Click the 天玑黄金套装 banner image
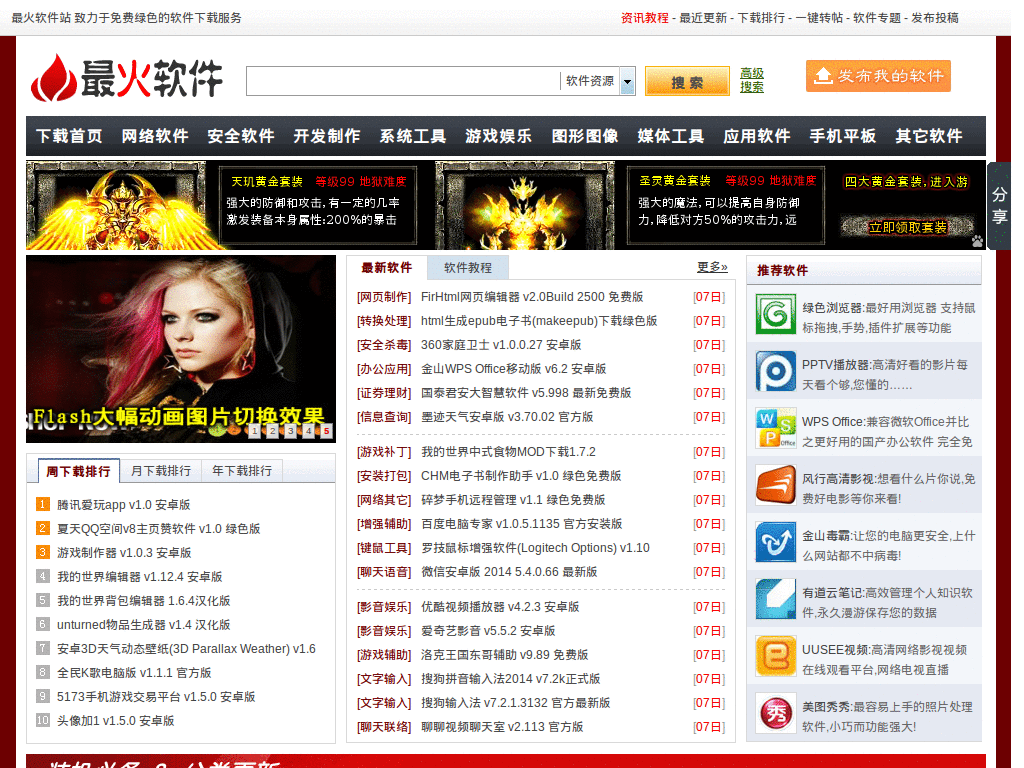This screenshot has width=1024, height=768. click(x=116, y=205)
